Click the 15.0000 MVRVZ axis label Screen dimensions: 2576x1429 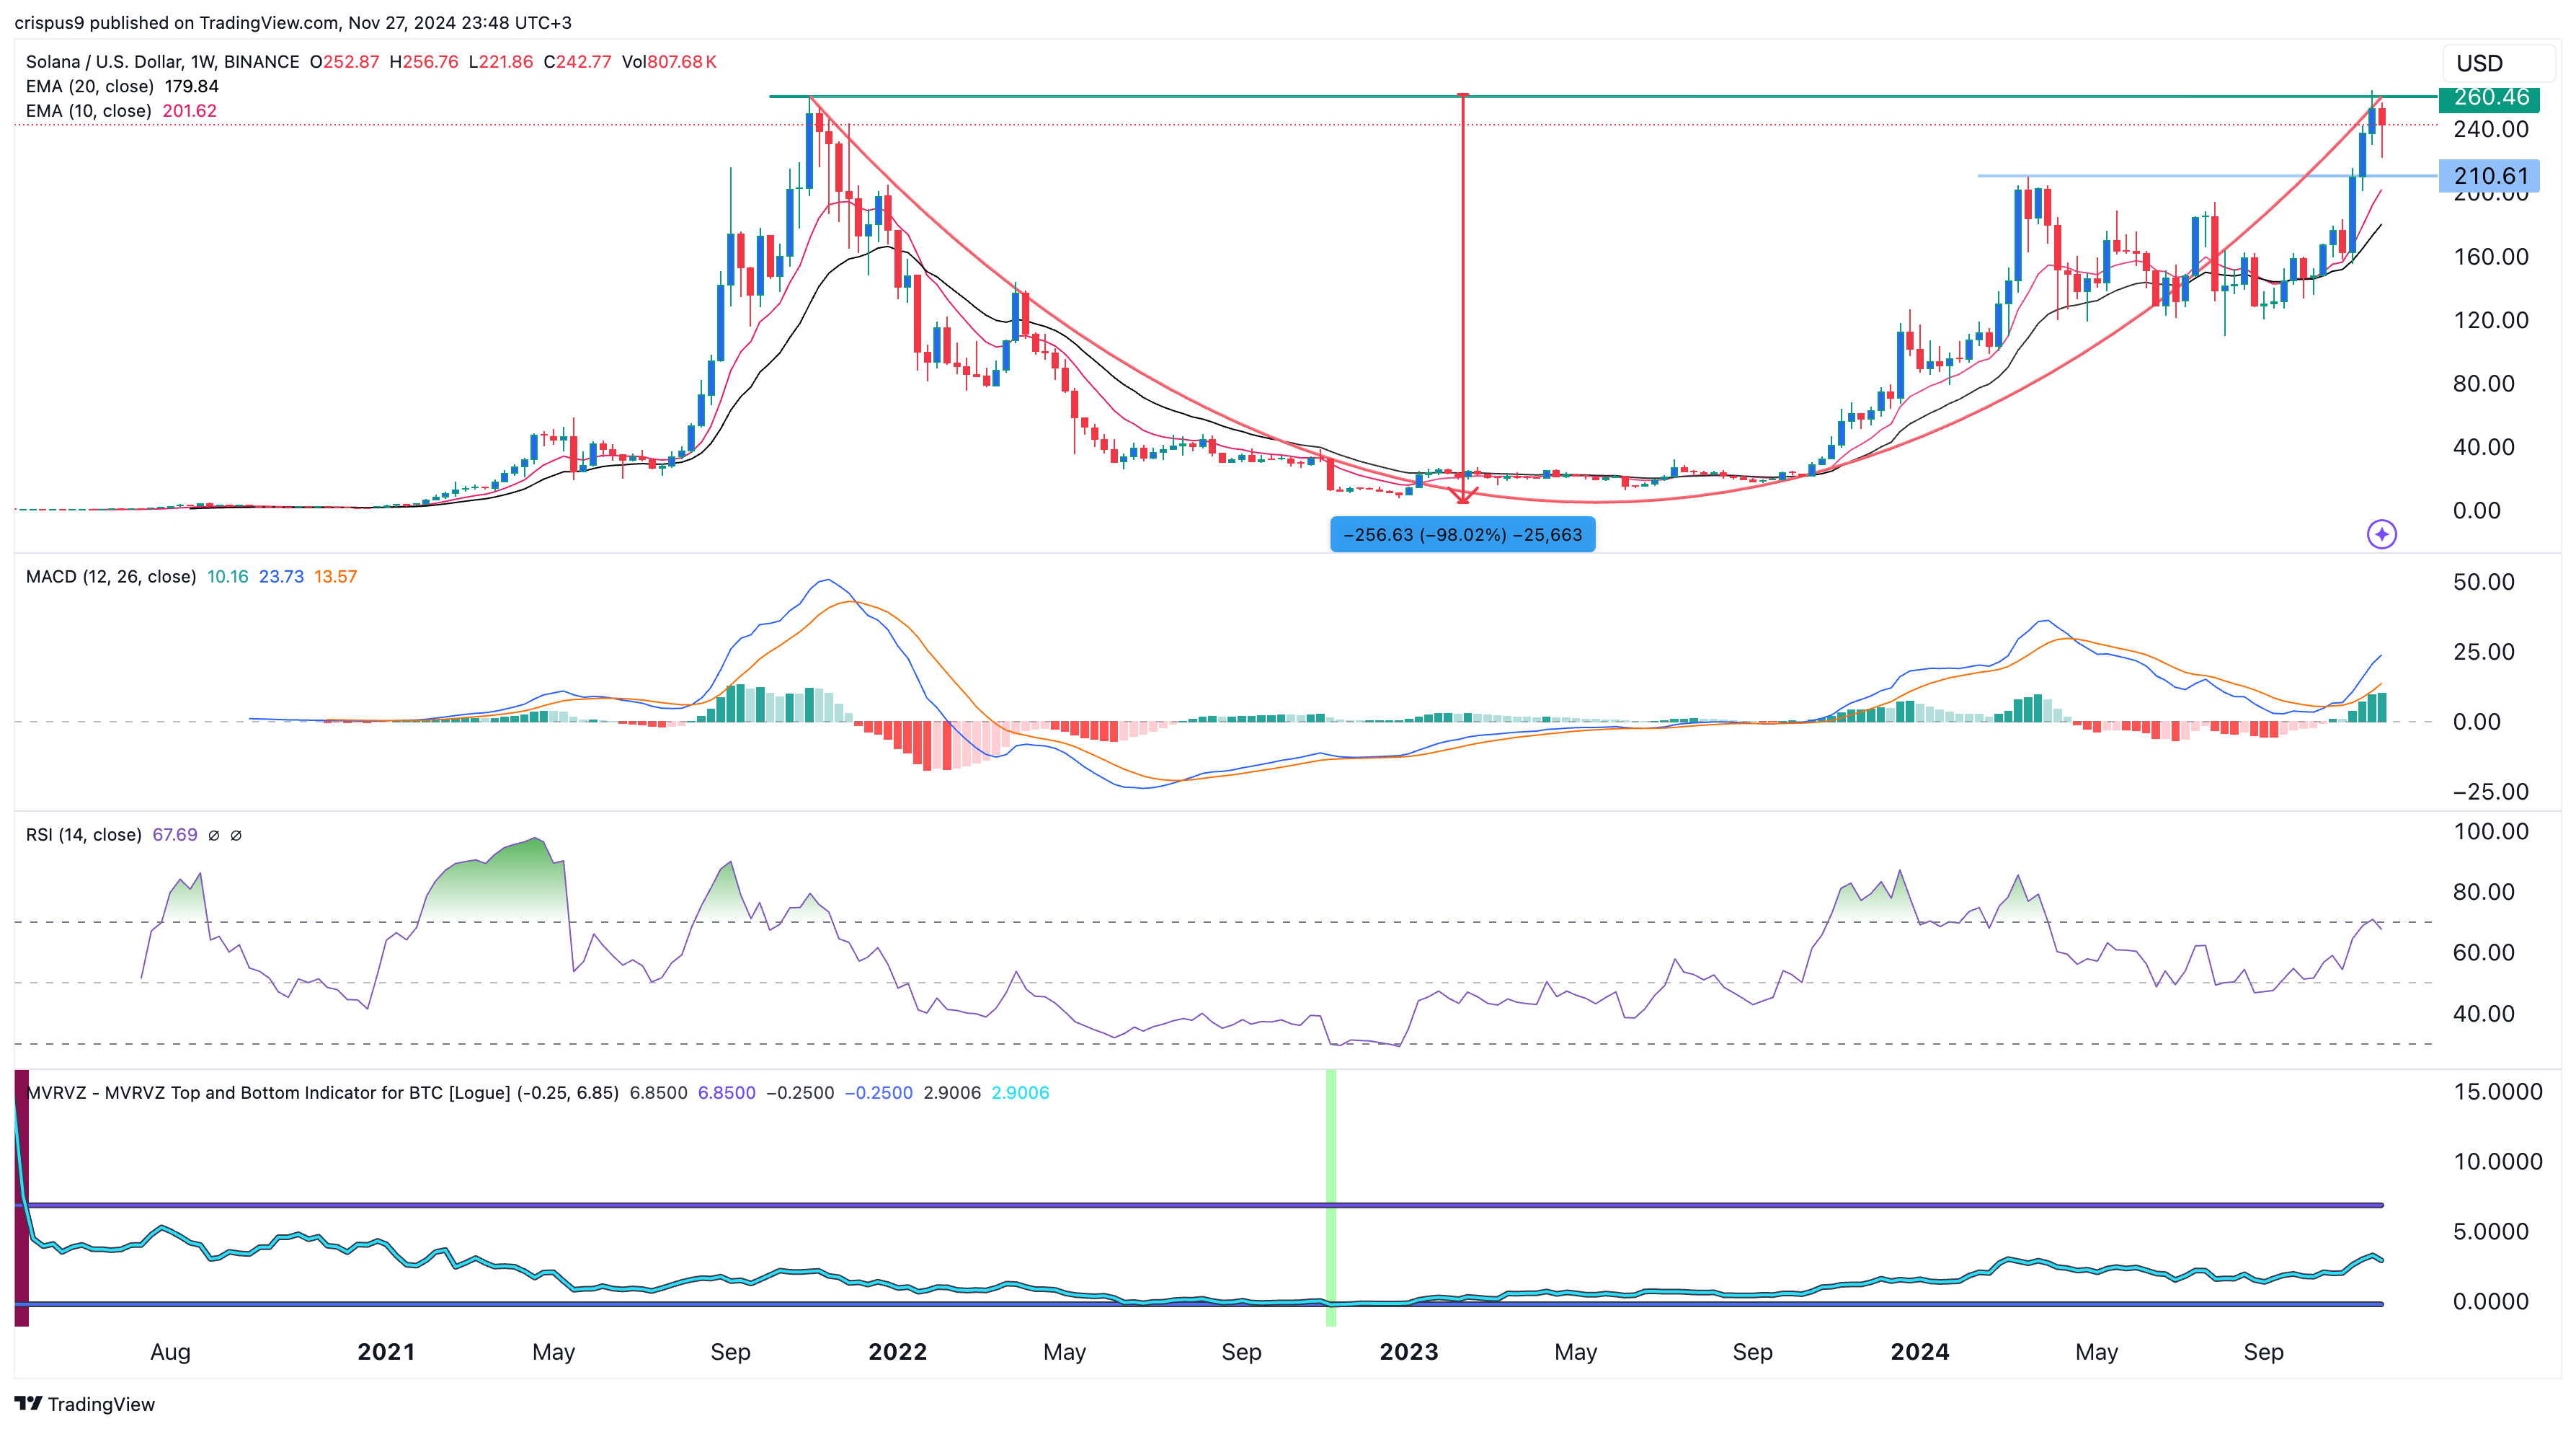point(2497,1092)
